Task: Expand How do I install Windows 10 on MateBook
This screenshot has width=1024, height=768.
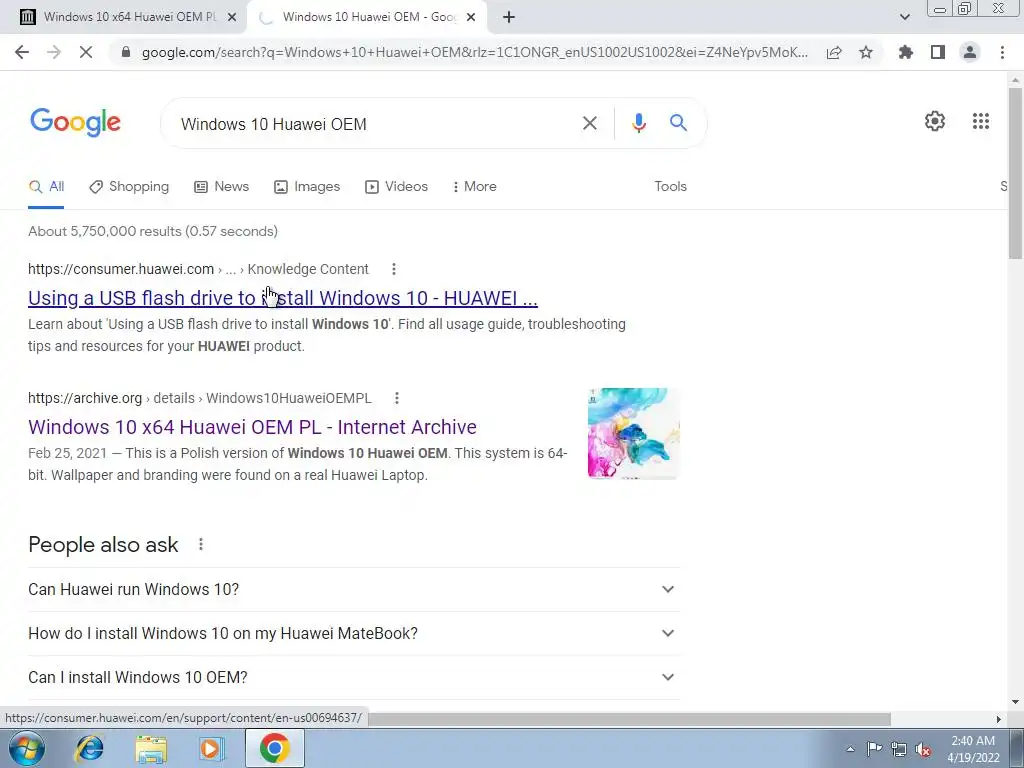Action: coord(354,633)
